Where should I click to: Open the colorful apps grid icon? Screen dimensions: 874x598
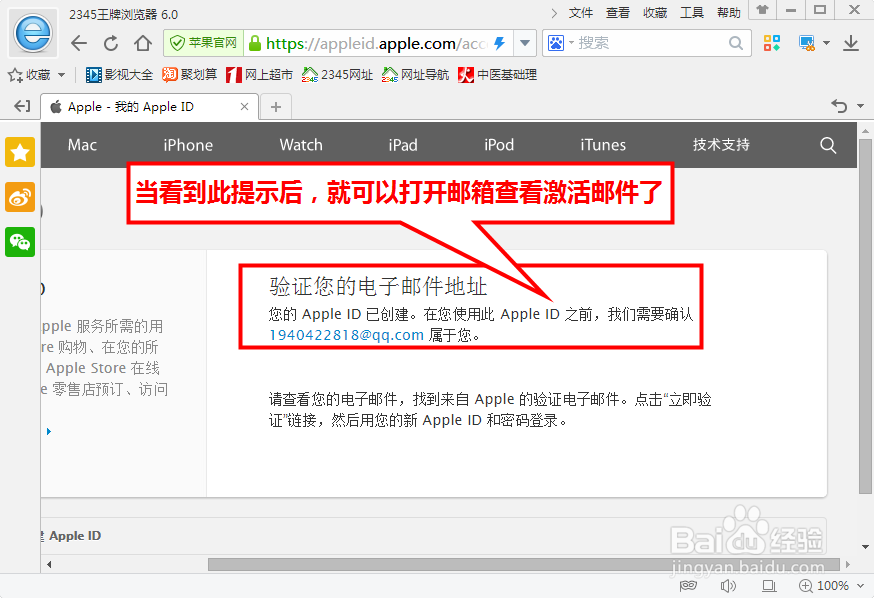point(772,43)
